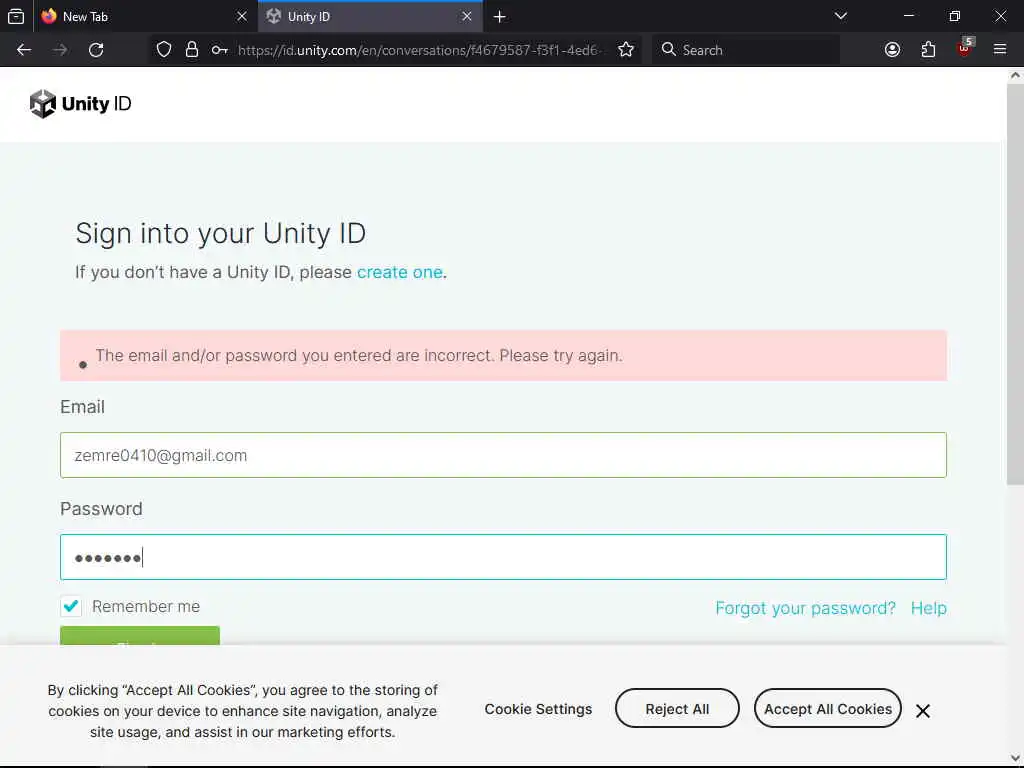Click the 'Sign into your Unity ID' heading
This screenshot has height=768, width=1024.
click(x=221, y=234)
